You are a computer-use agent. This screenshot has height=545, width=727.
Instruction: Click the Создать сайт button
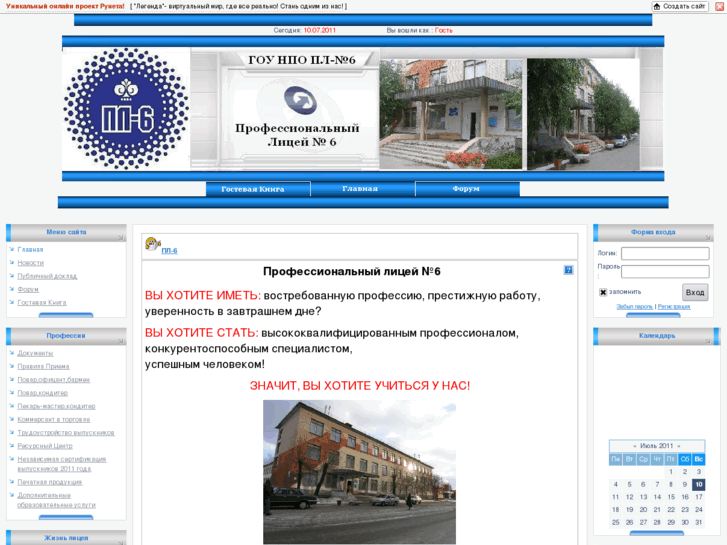680,6
